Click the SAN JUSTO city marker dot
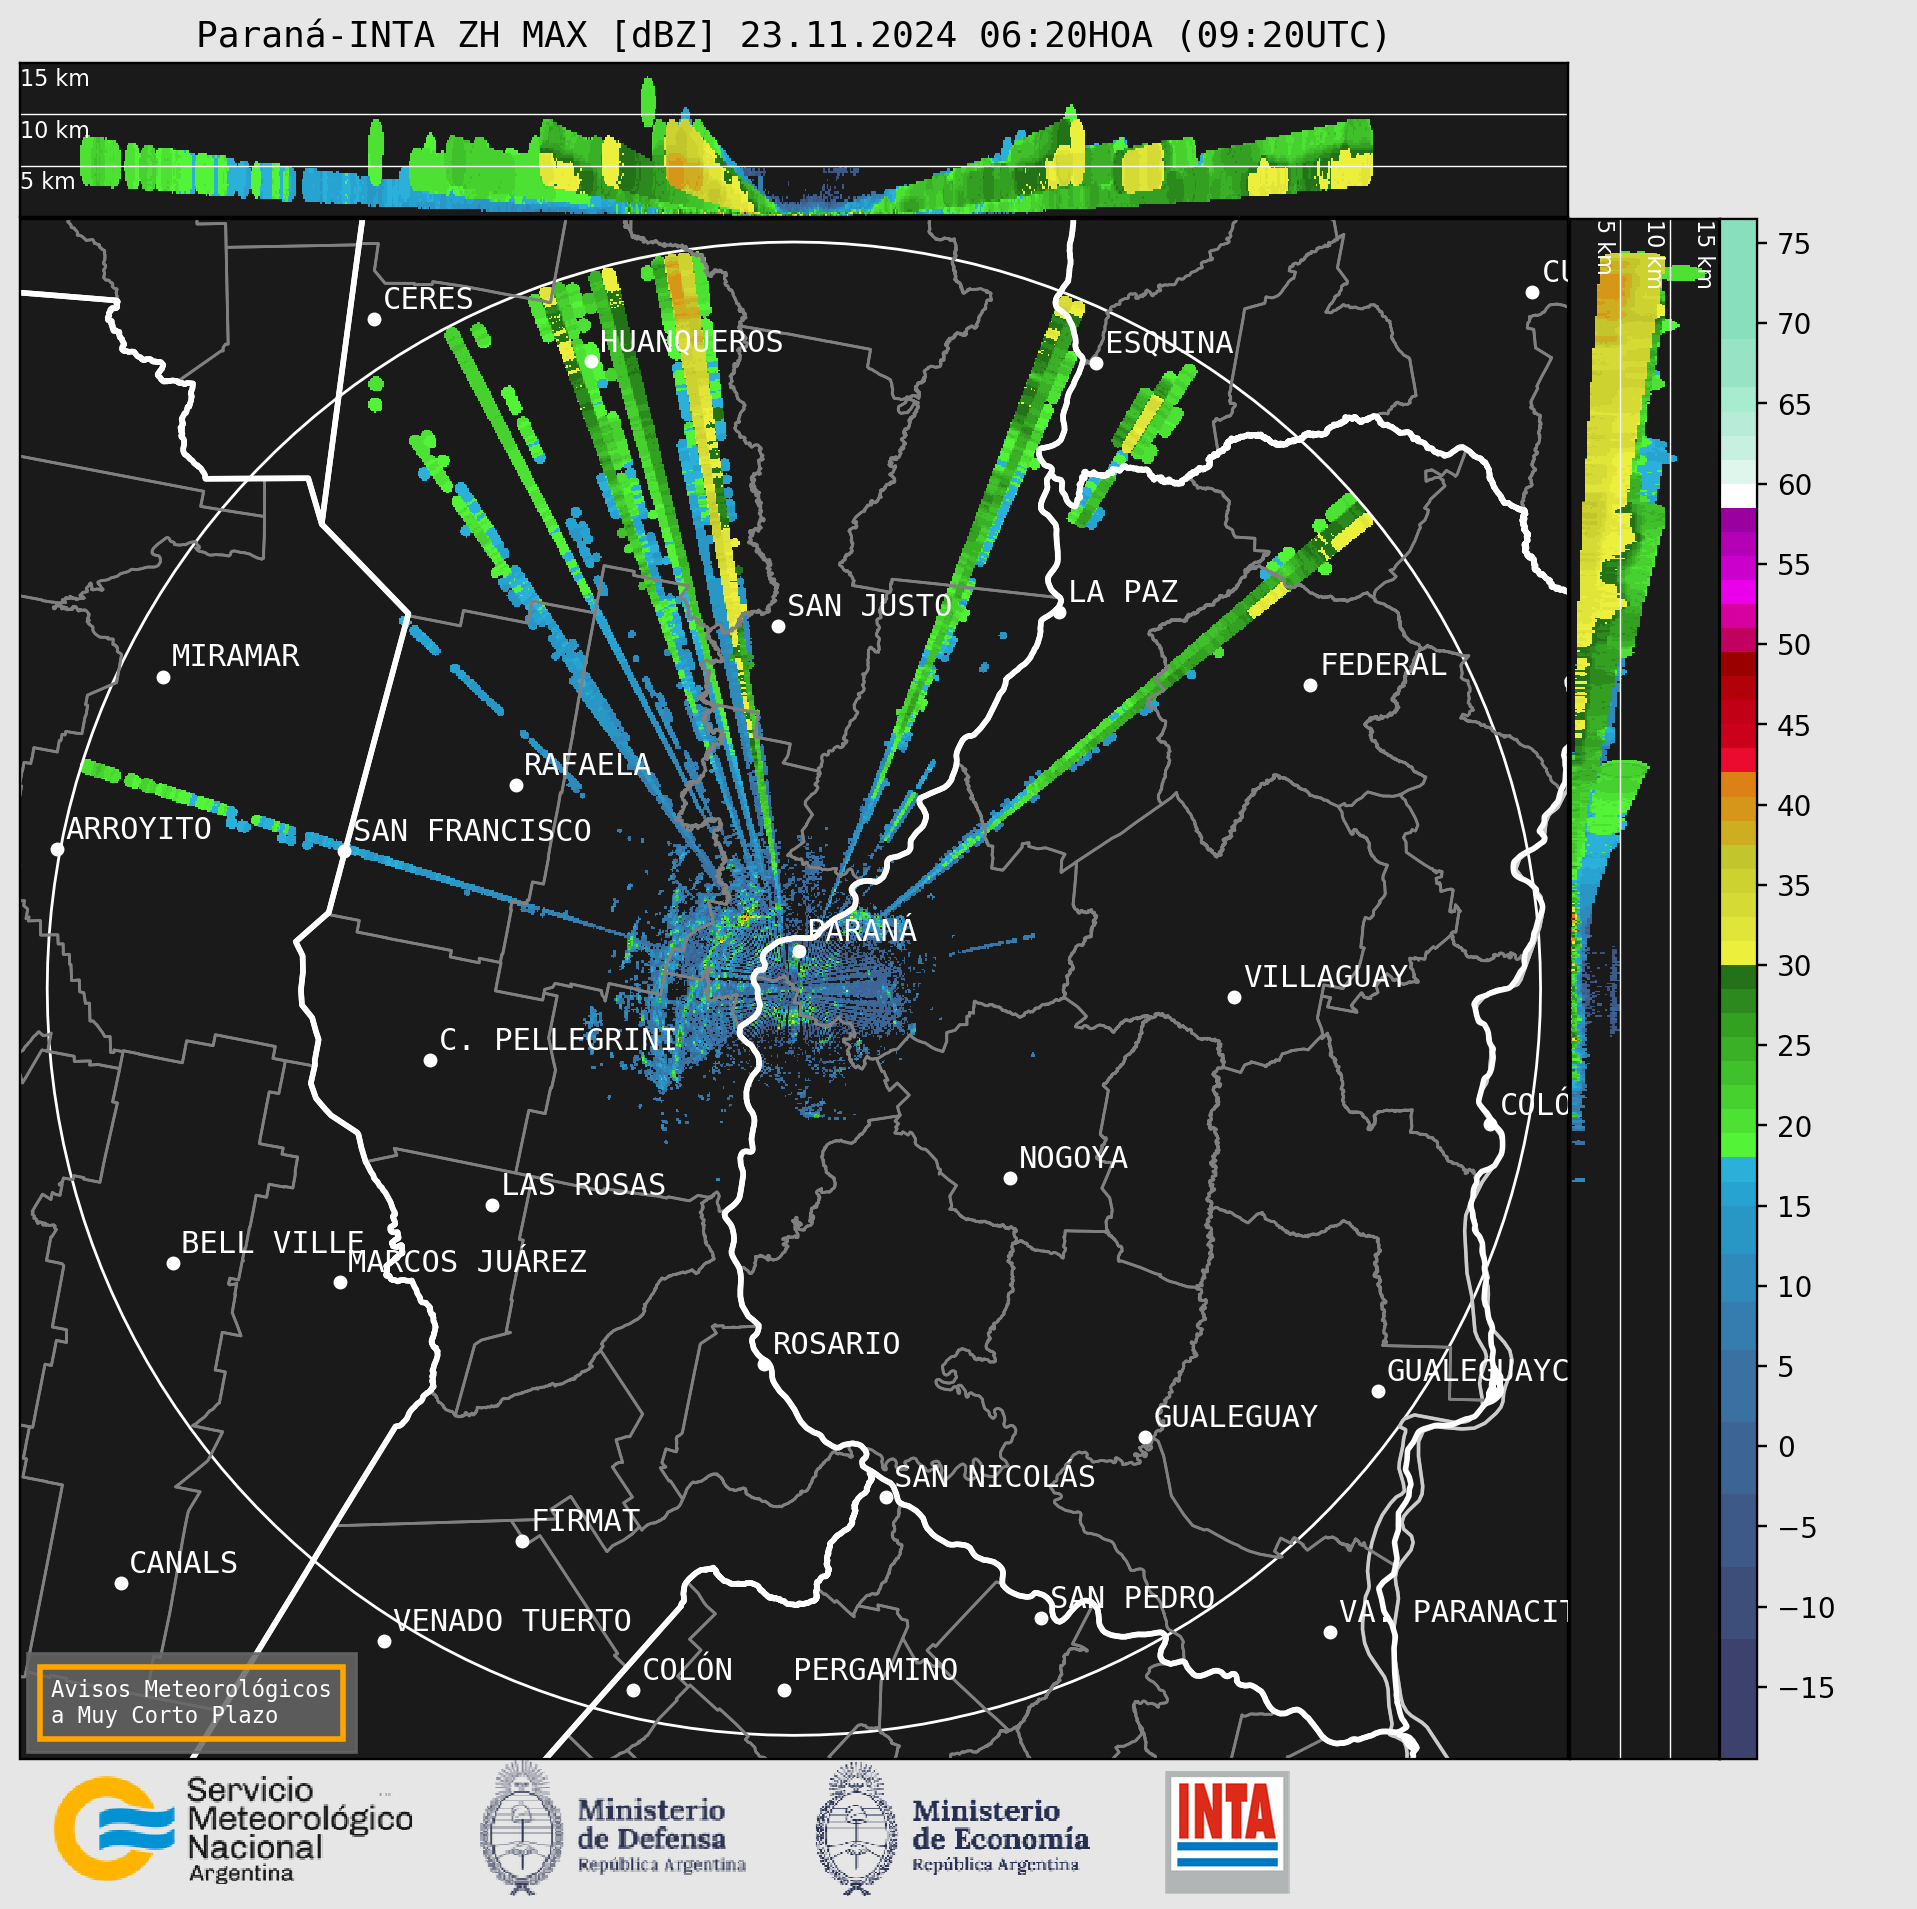The height and width of the screenshot is (1909, 1917). (778, 626)
